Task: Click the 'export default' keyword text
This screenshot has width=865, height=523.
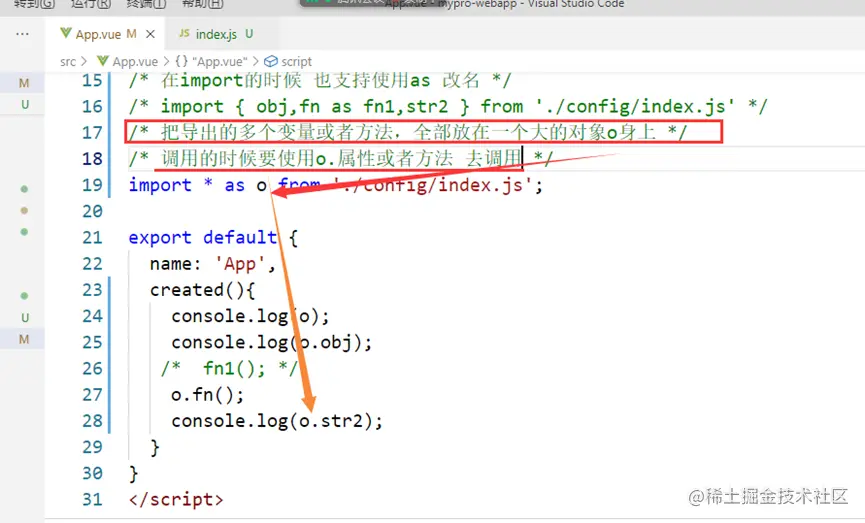Action: click(x=203, y=238)
